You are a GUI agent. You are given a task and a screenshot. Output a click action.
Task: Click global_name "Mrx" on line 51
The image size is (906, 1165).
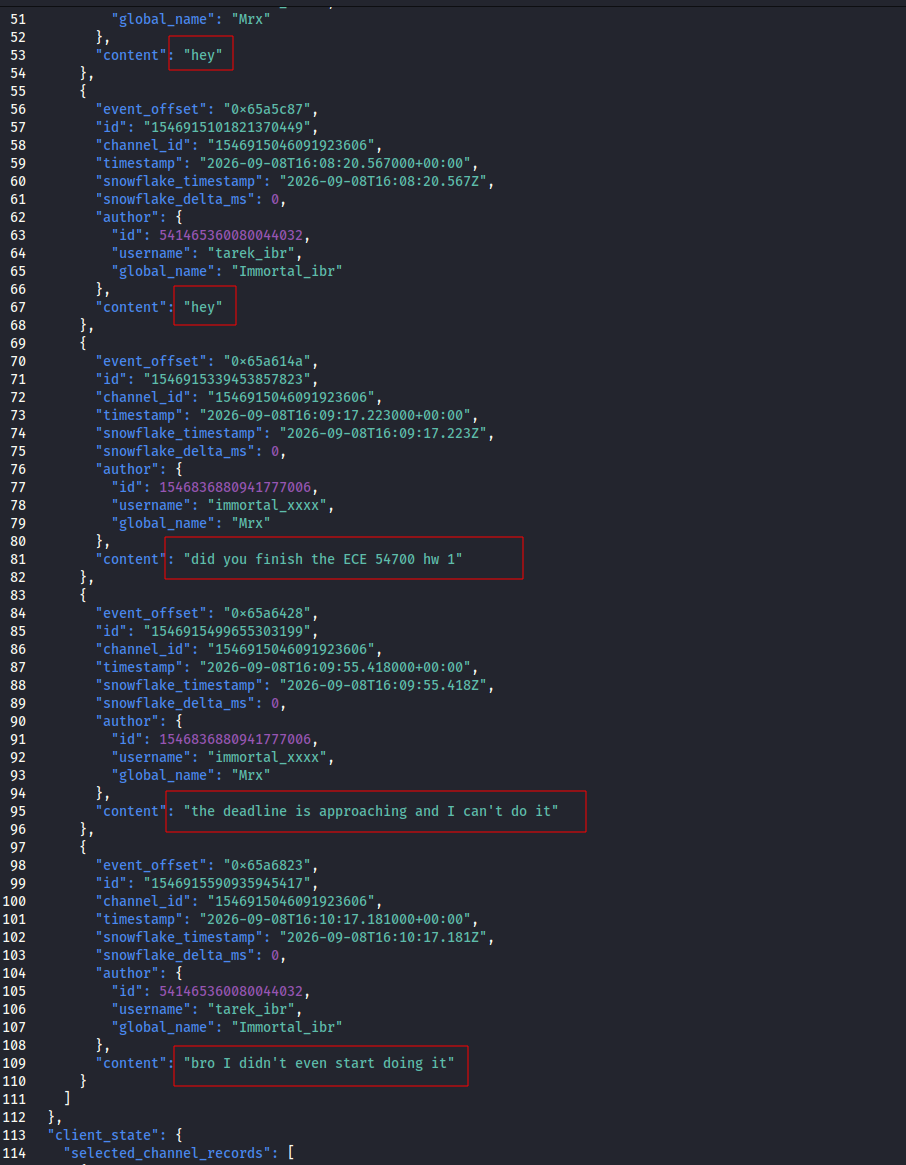coord(251,19)
